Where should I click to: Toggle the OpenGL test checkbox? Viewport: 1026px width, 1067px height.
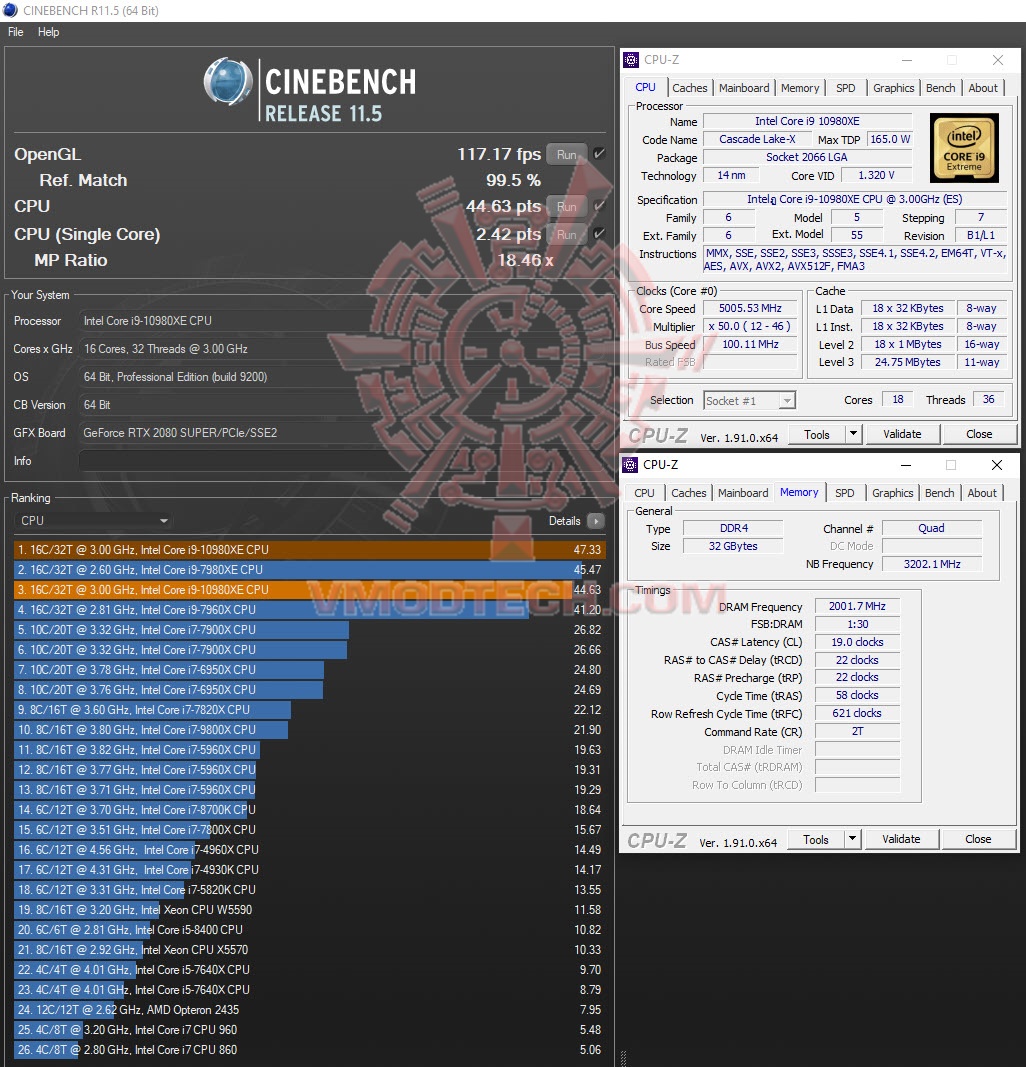(x=599, y=154)
